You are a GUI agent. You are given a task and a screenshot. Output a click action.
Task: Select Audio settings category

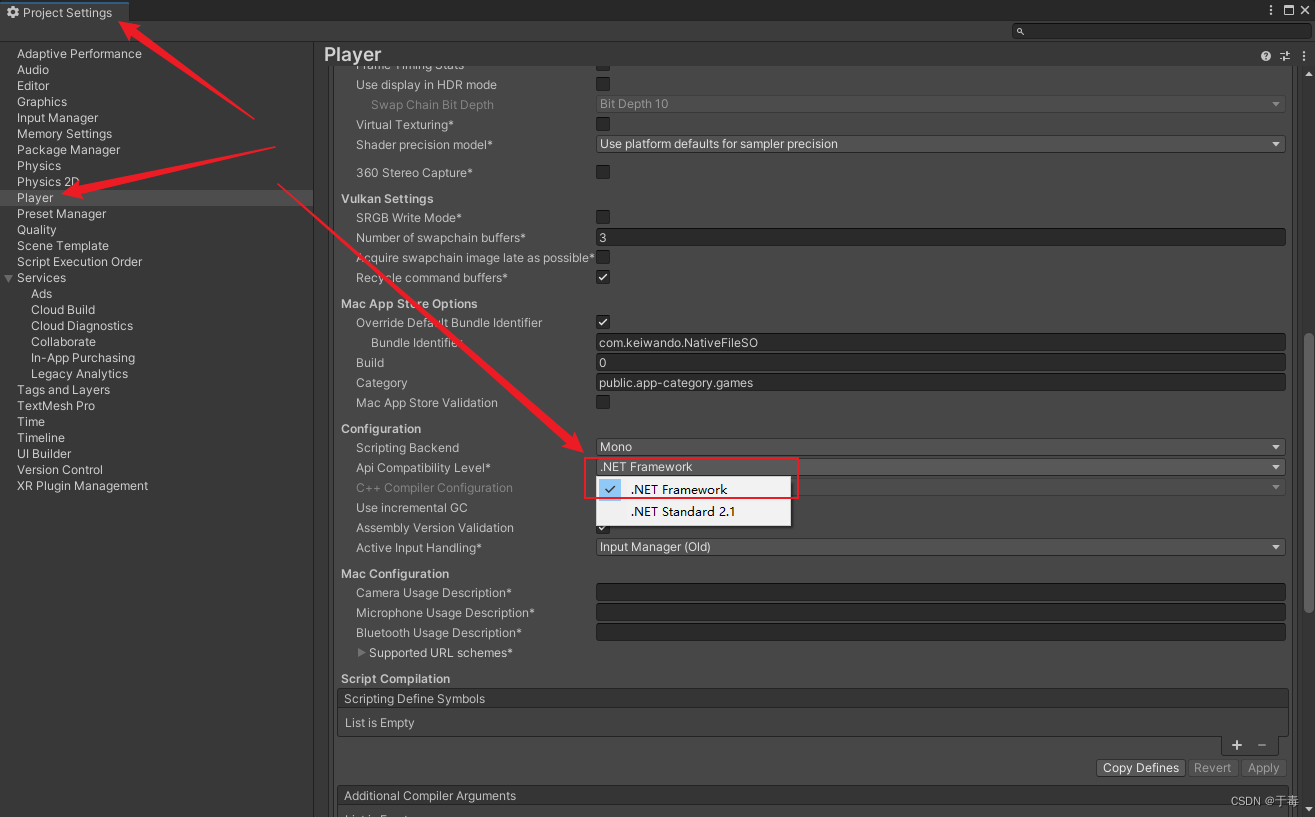tap(33, 70)
